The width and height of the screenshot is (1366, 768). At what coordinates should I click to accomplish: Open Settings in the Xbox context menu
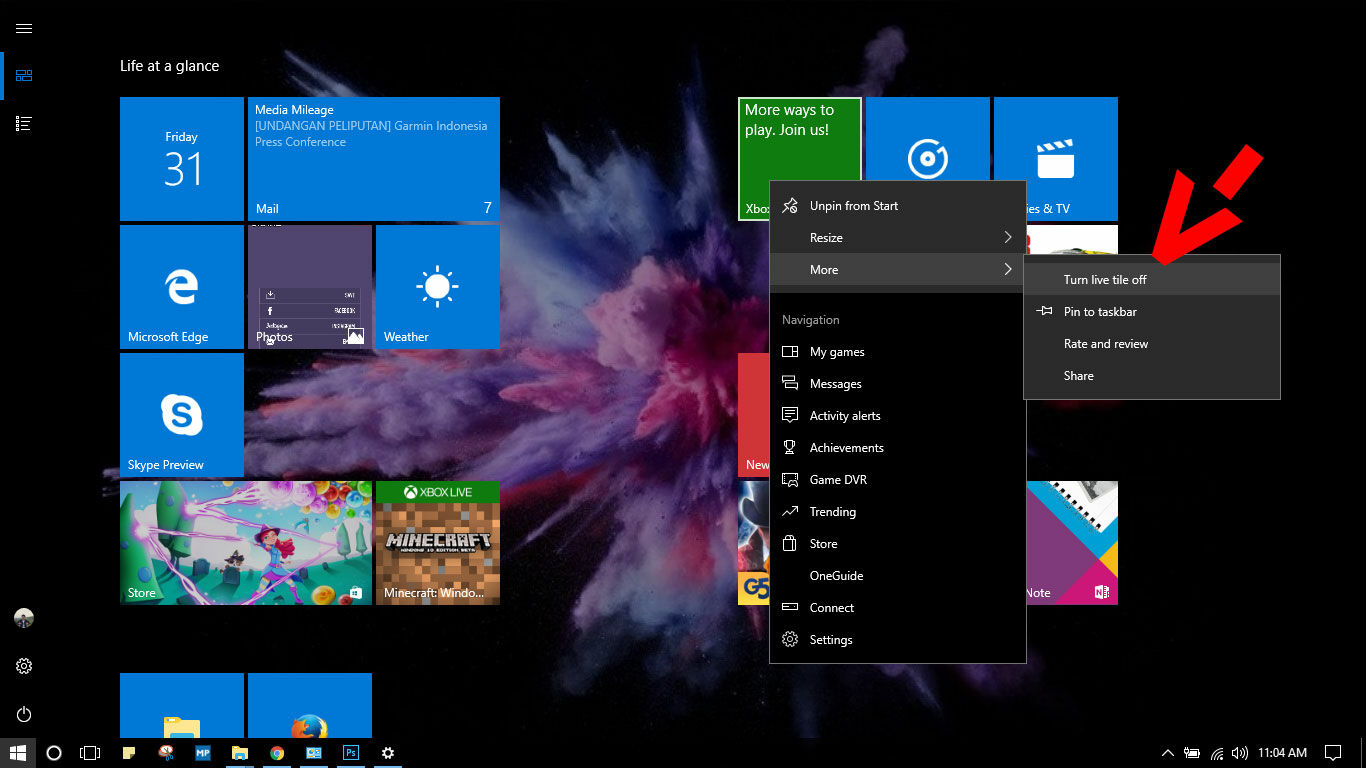pos(898,640)
